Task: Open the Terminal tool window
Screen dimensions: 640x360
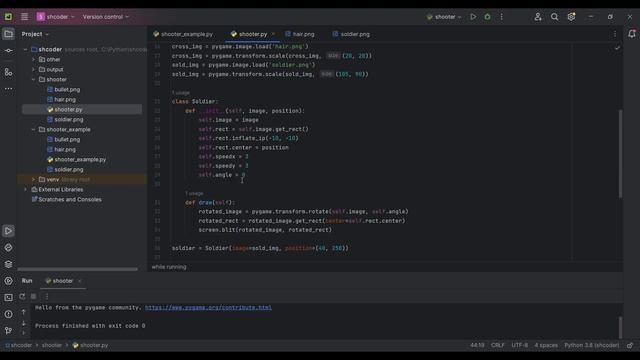Action: [8, 298]
